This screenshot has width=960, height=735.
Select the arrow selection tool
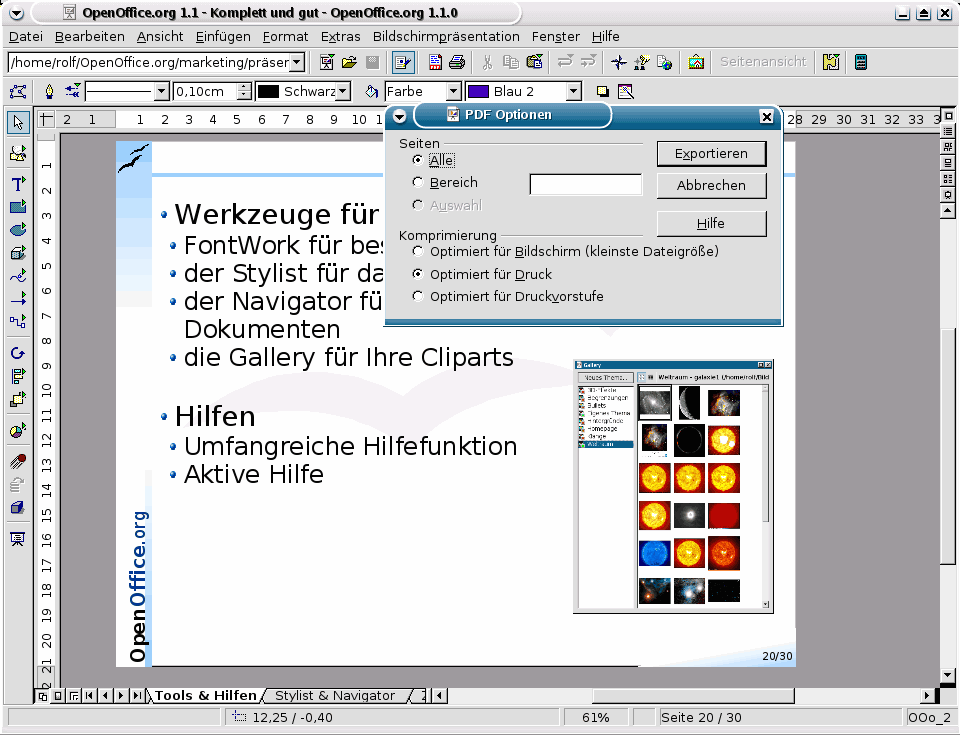pos(18,122)
